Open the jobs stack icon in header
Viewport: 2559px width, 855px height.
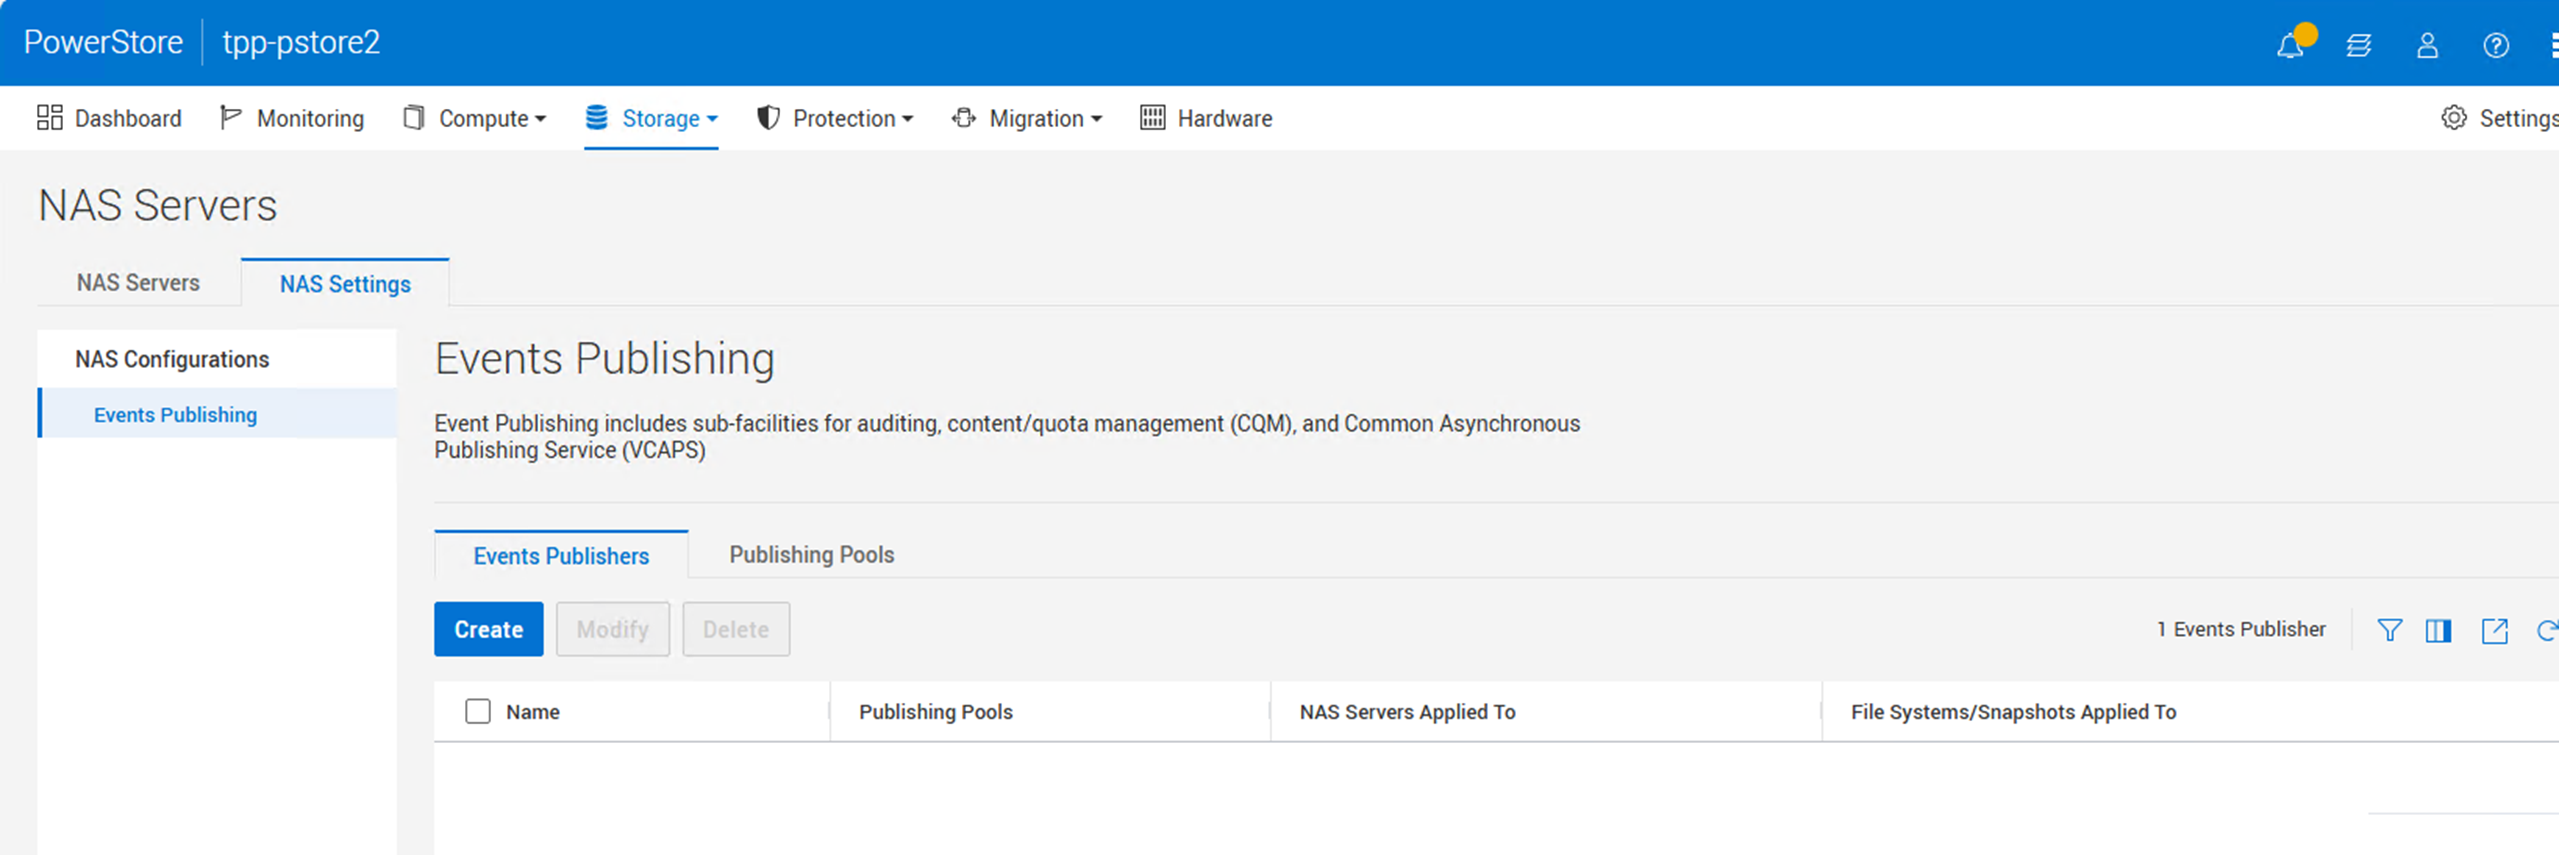[x=2359, y=46]
